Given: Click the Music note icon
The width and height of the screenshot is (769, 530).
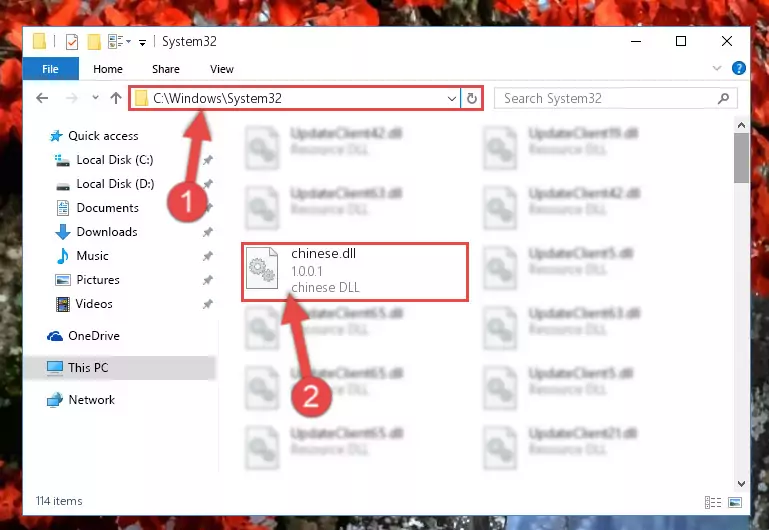Looking at the screenshot, I should point(63,256).
